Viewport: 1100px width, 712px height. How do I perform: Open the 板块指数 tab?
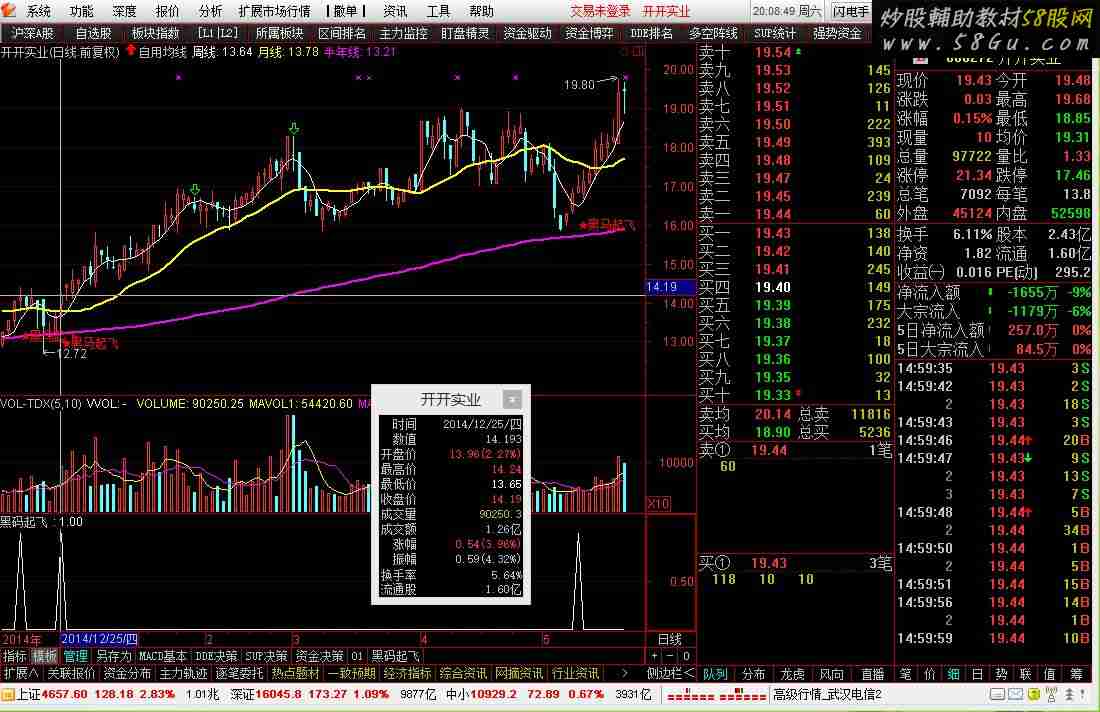(x=155, y=33)
